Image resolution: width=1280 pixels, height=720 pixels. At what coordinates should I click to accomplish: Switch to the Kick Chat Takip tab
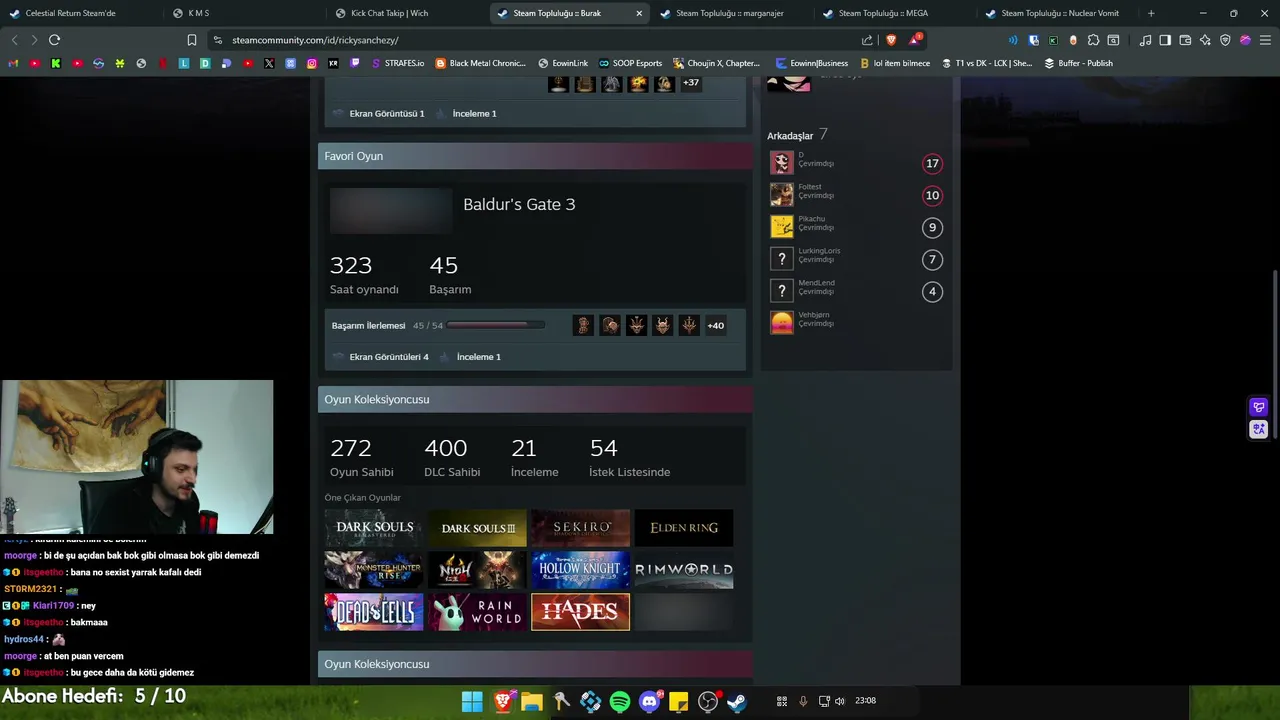point(407,13)
